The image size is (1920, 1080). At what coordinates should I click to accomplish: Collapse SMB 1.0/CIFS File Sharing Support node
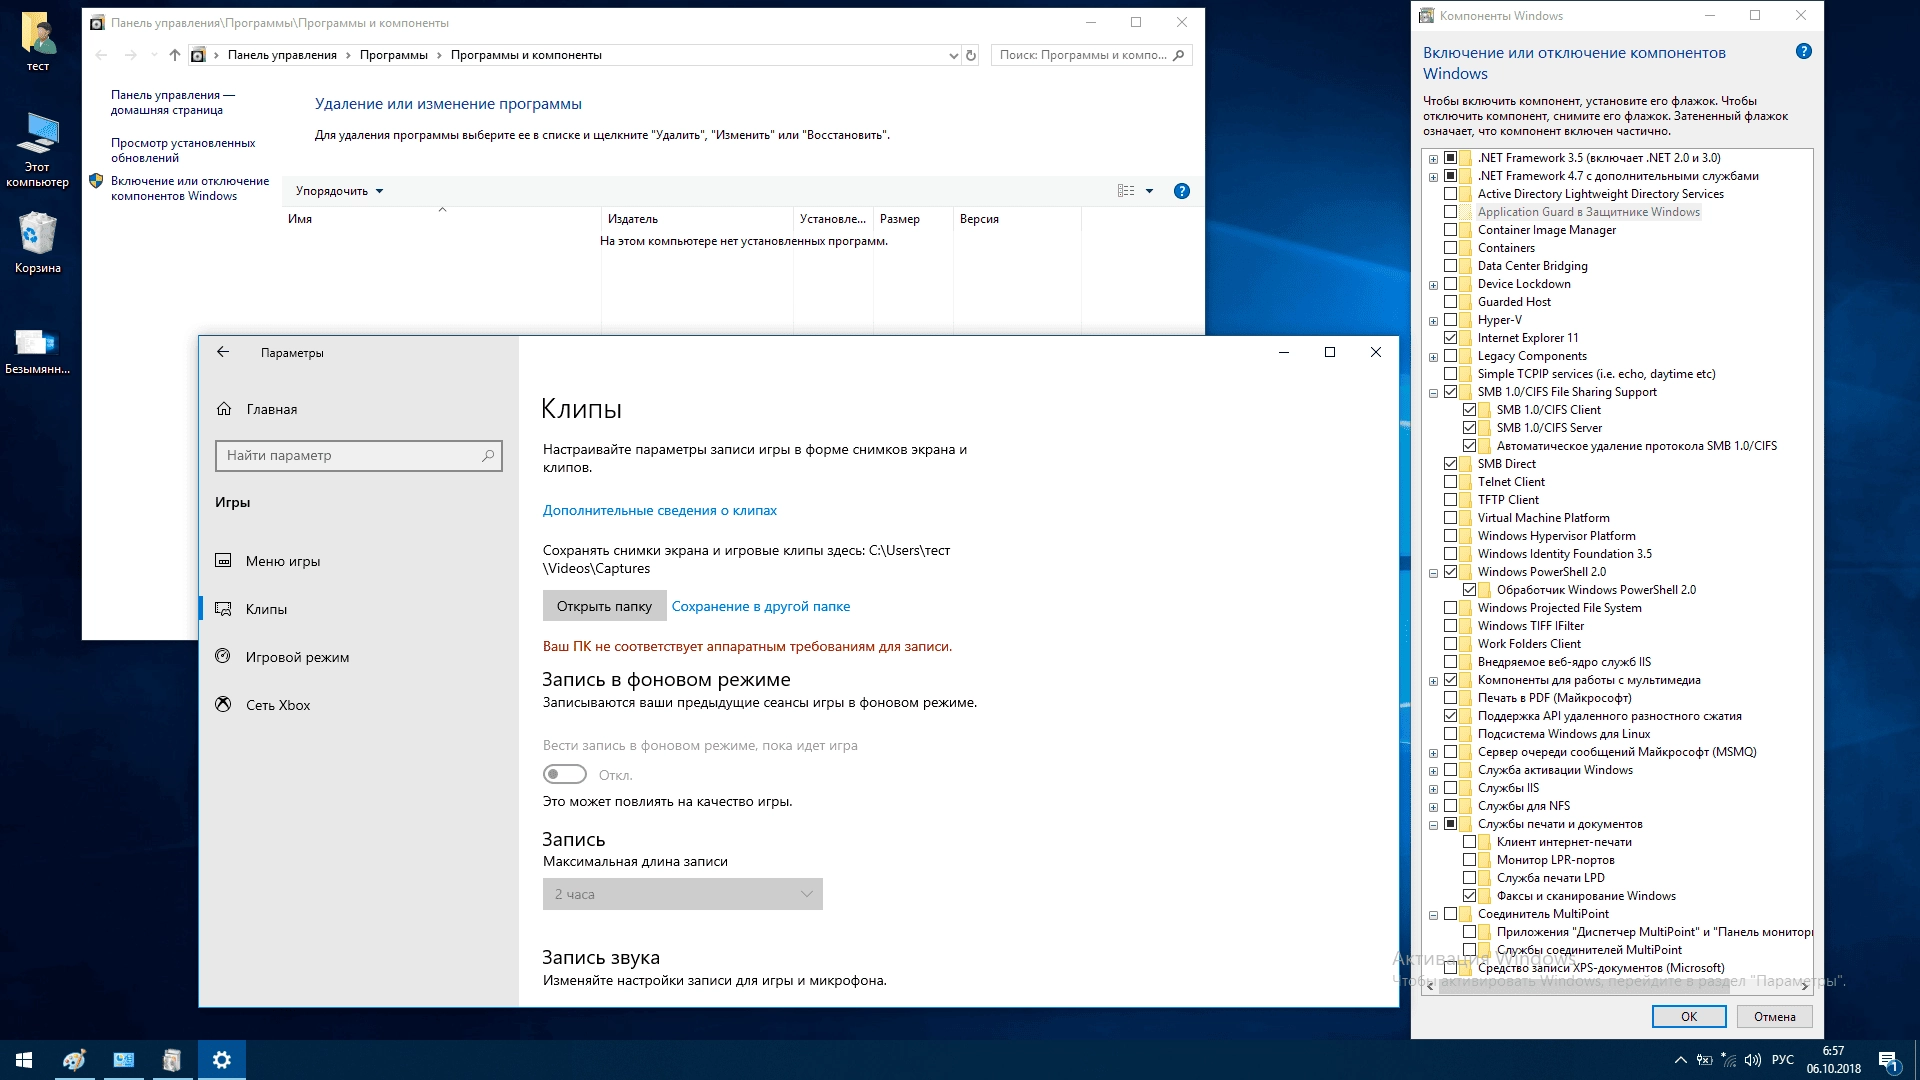pyautogui.click(x=1433, y=393)
